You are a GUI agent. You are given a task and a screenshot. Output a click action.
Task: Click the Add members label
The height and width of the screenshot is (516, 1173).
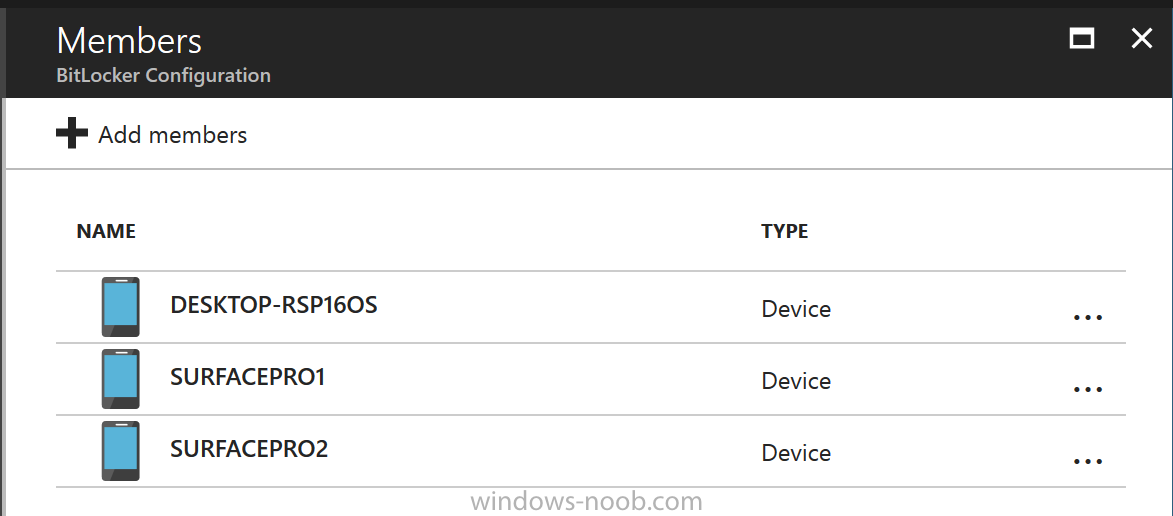[x=173, y=135]
